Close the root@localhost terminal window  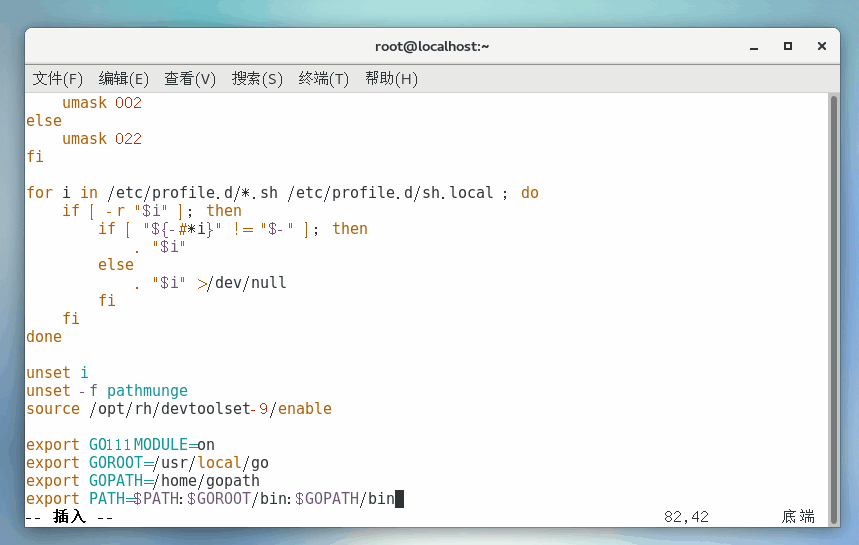[822, 46]
